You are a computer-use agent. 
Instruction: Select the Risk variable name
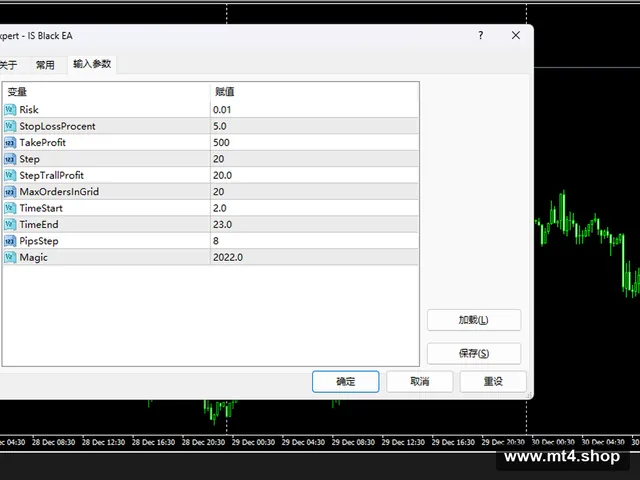pyautogui.click(x=29, y=110)
